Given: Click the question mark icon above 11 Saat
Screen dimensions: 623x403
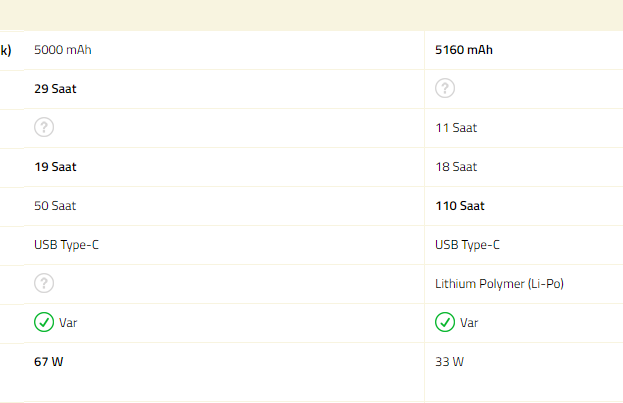Looking at the screenshot, I should tap(445, 88).
